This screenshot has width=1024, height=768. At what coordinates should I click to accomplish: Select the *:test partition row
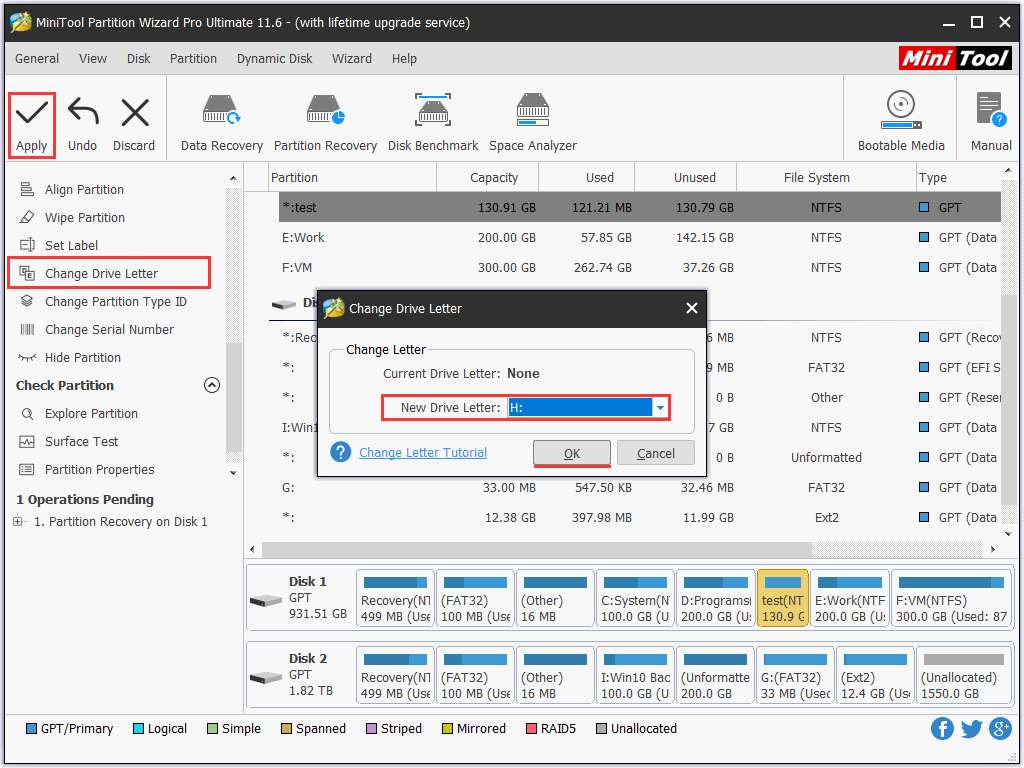point(639,208)
